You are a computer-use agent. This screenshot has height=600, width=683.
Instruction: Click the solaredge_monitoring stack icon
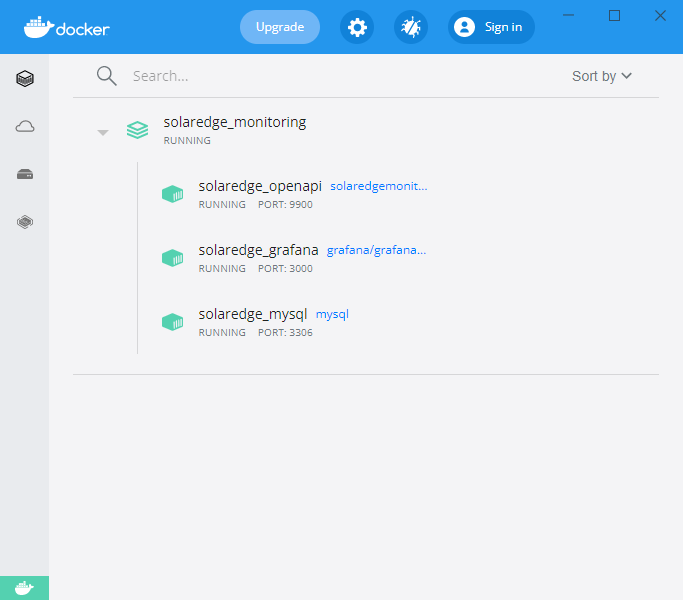137,130
